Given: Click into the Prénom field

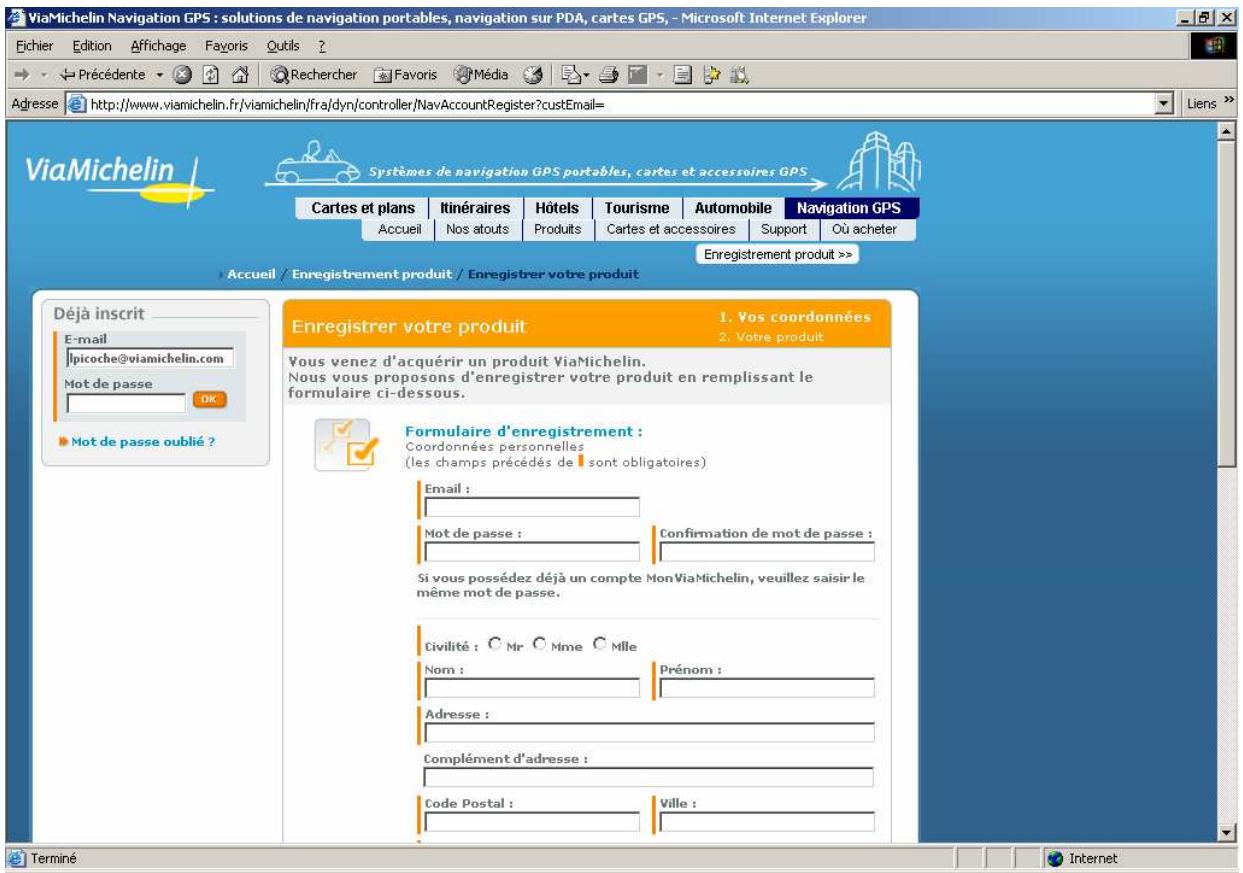Looking at the screenshot, I should [x=767, y=687].
